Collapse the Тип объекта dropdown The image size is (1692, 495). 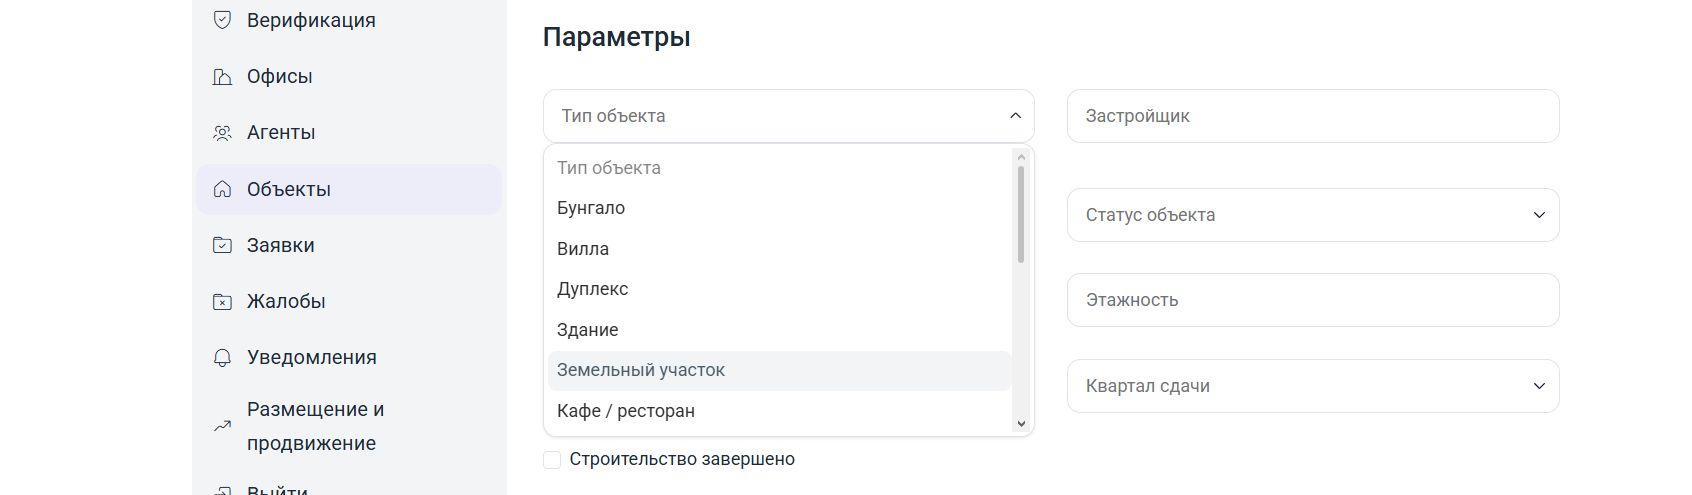pos(789,116)
